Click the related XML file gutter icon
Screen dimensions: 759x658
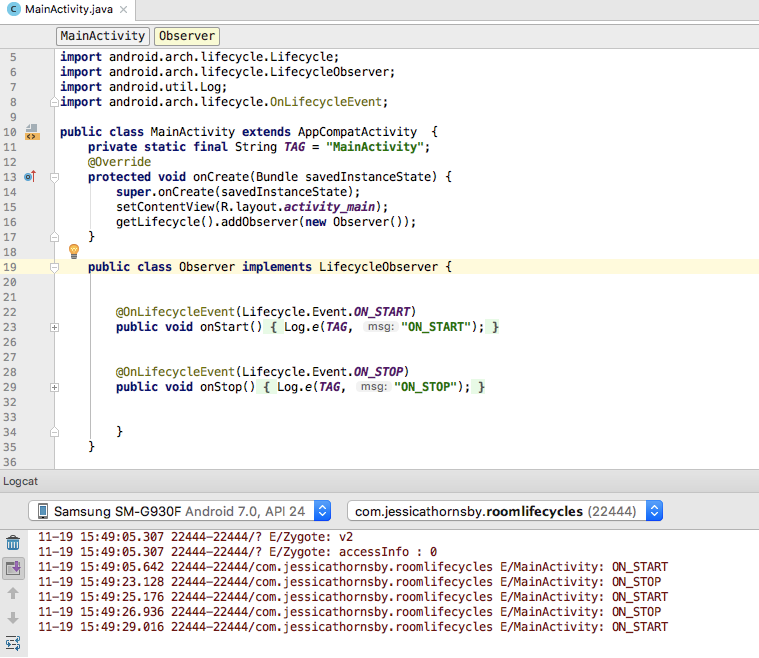(32, 132)
